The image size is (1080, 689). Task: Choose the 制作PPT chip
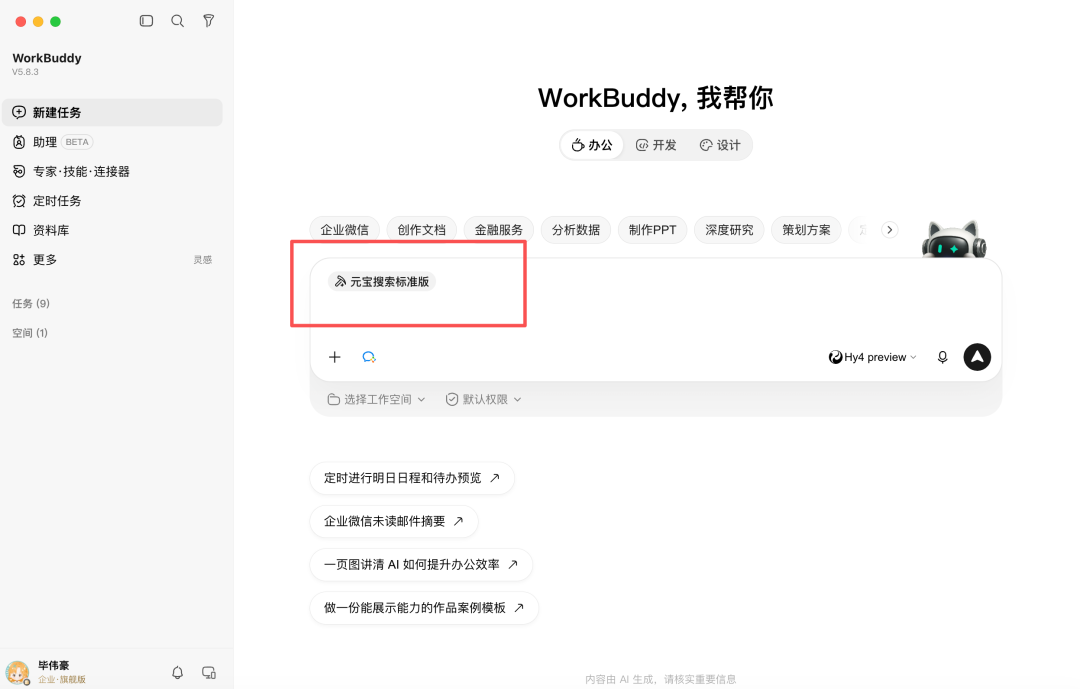[652, 230]
